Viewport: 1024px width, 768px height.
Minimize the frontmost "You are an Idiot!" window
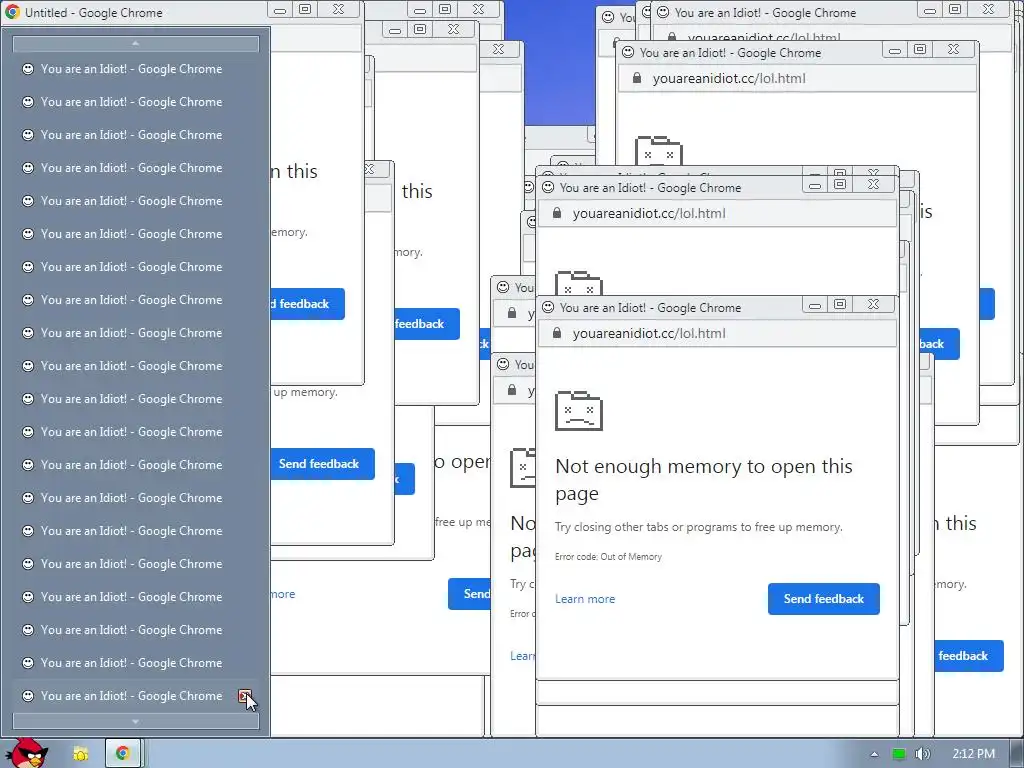pyautogui.click(x=814, y=305)
